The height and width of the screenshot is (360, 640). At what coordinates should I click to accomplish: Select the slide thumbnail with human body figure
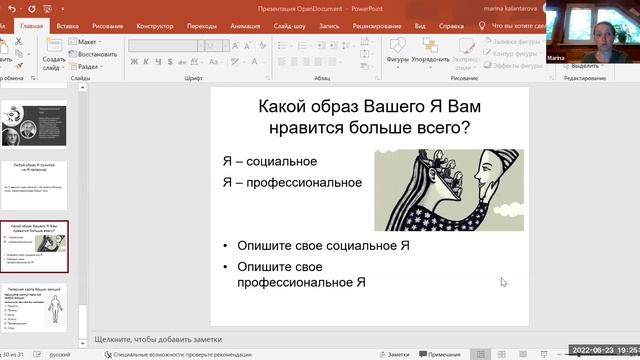pos(34,308)
